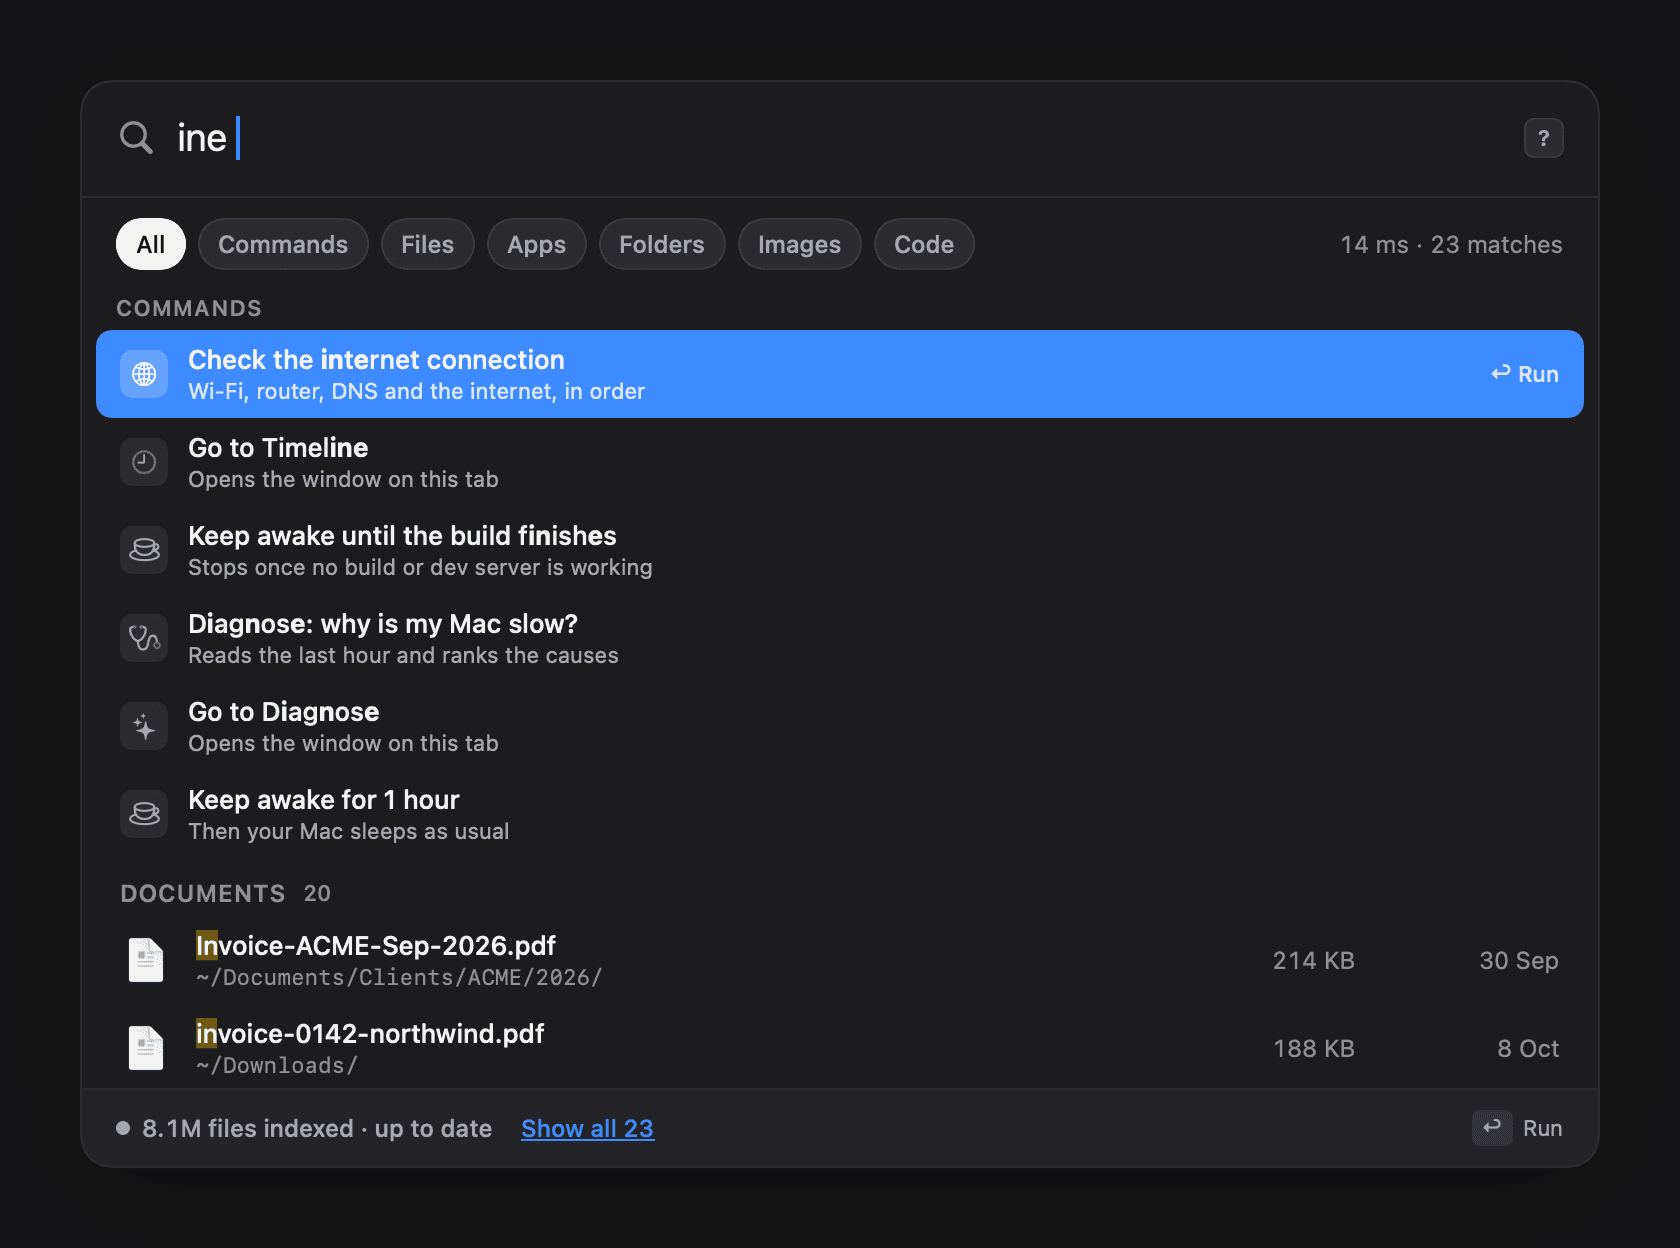The image size is (1680, 1248).
Task: Click the '14 ms · 23 matches' status text
Action: pos(1451,245)
